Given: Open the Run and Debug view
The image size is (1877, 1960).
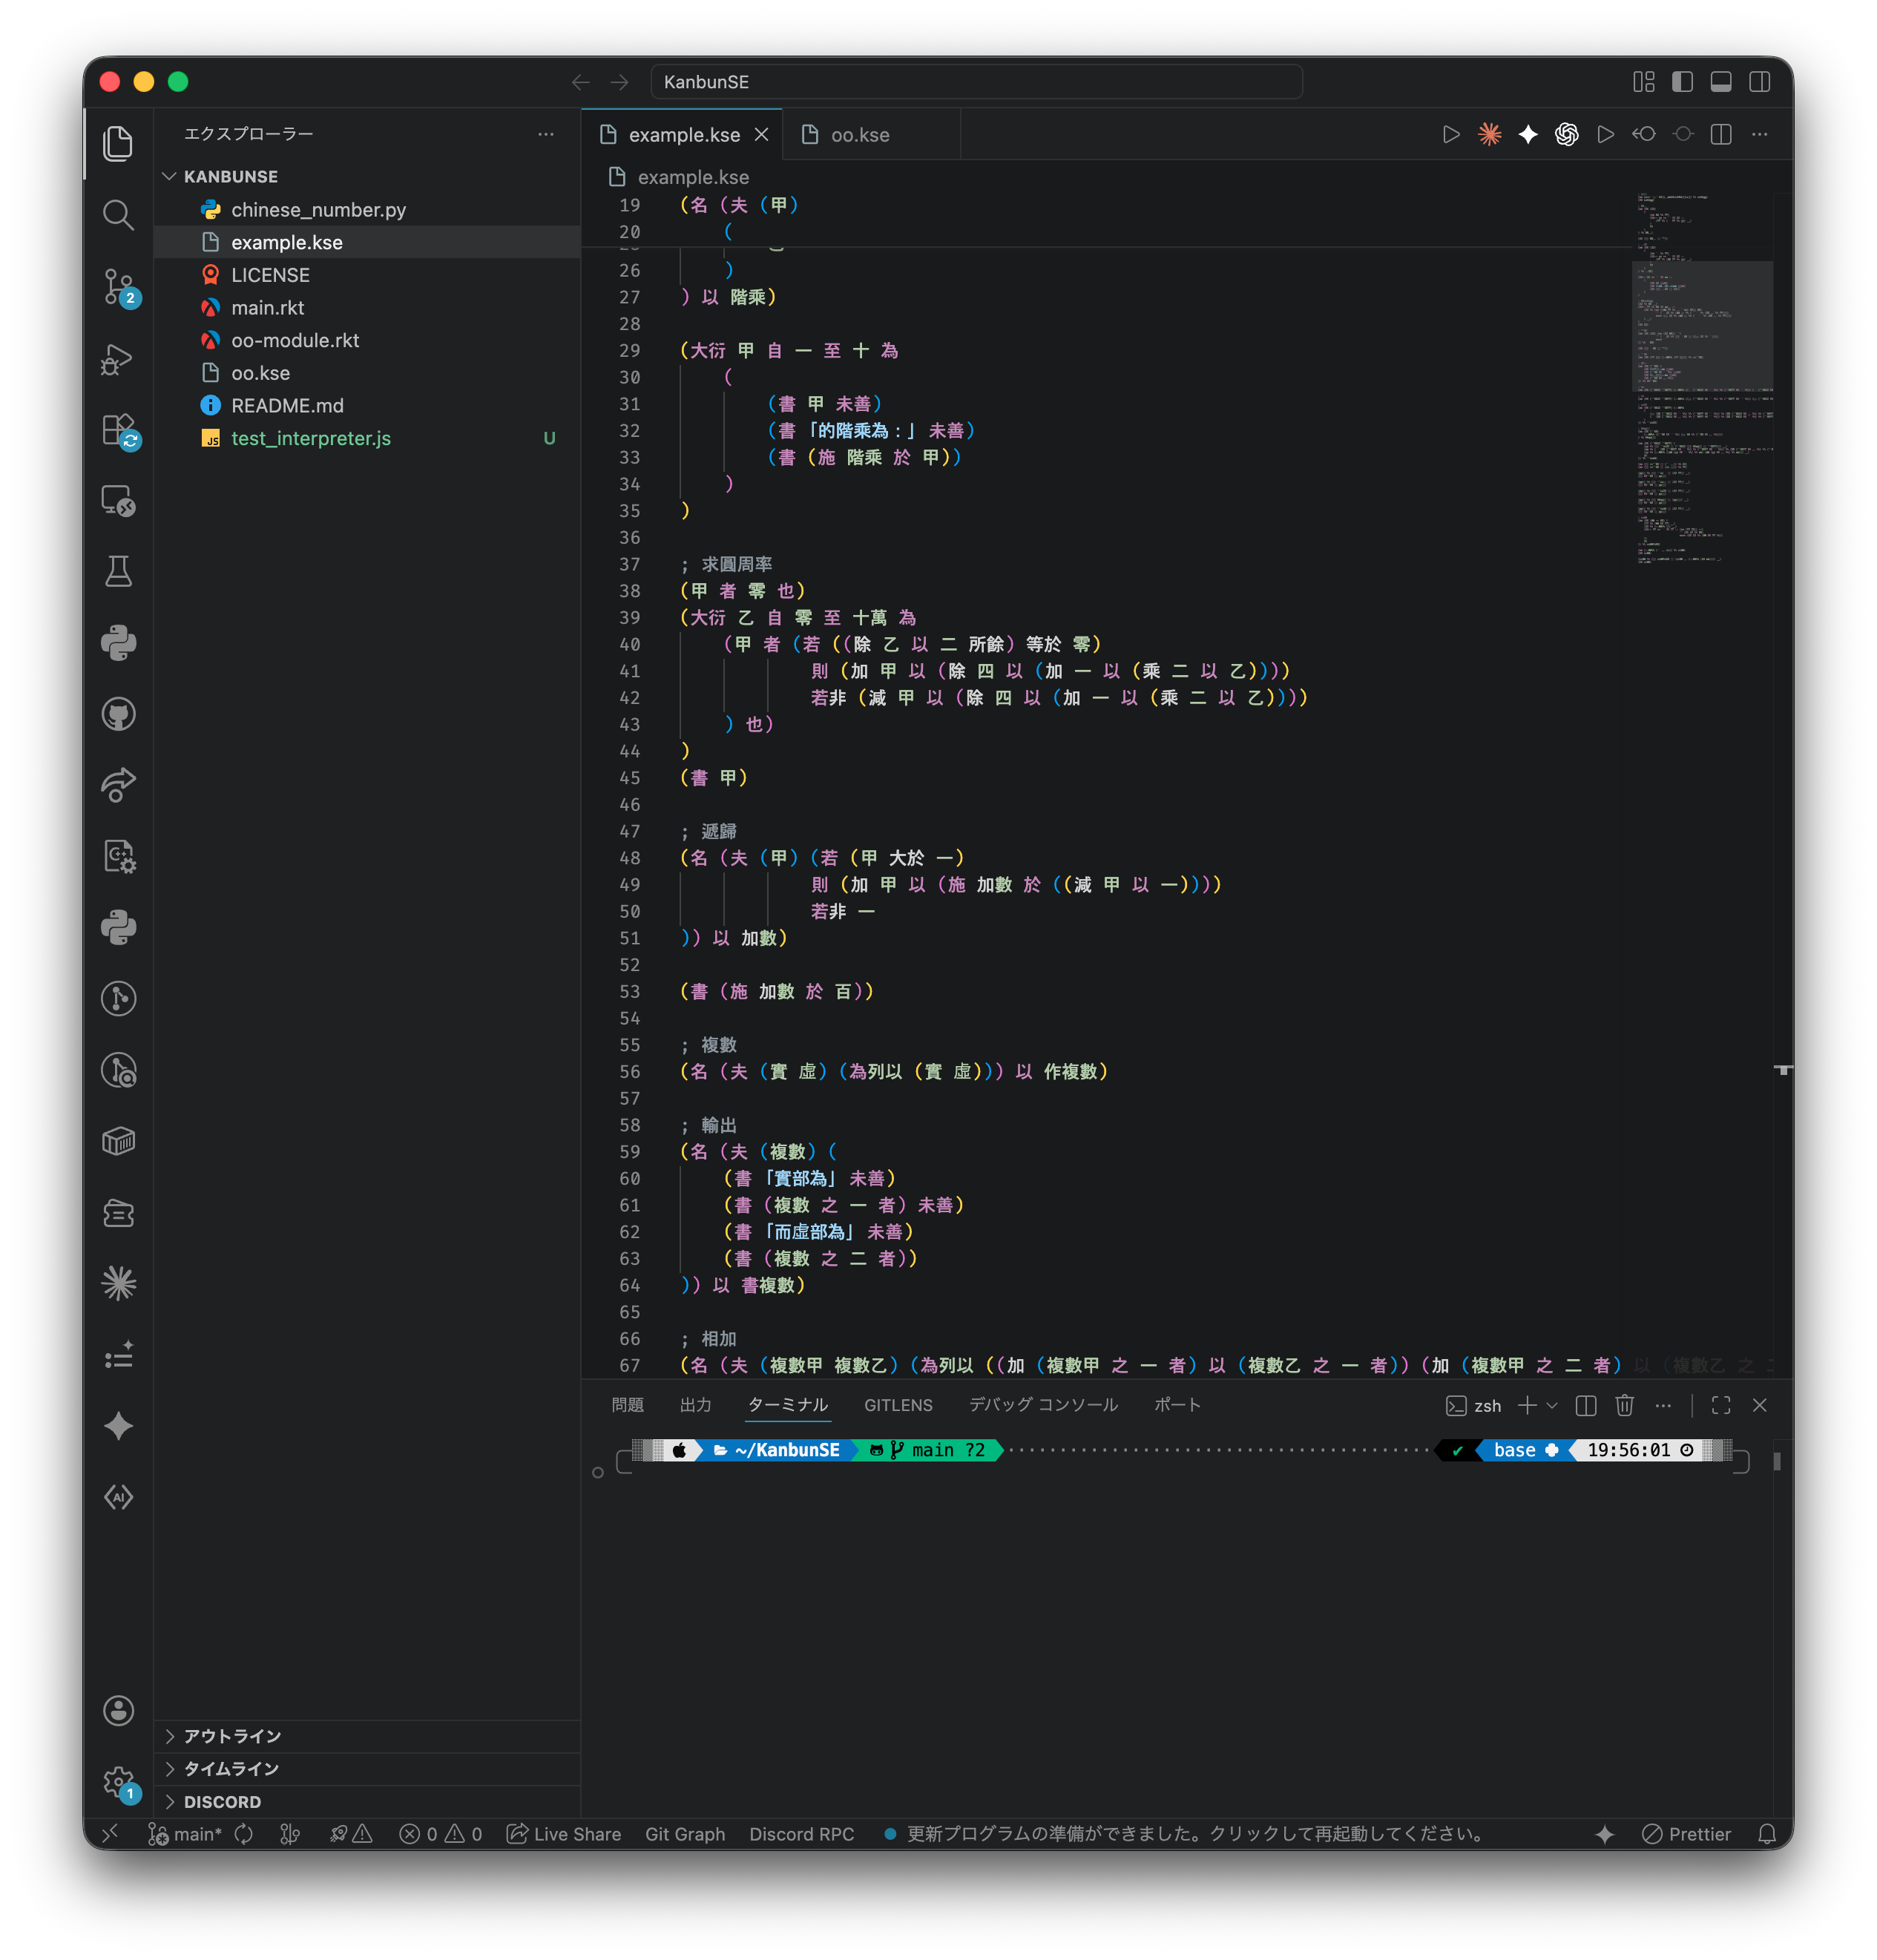Looking at the screenshot, I should tap(118, 359).
